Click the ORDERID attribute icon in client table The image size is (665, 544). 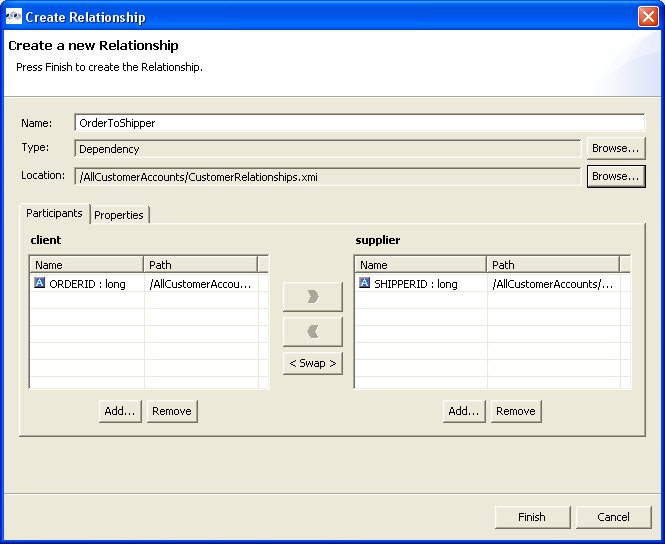[40, 284]
